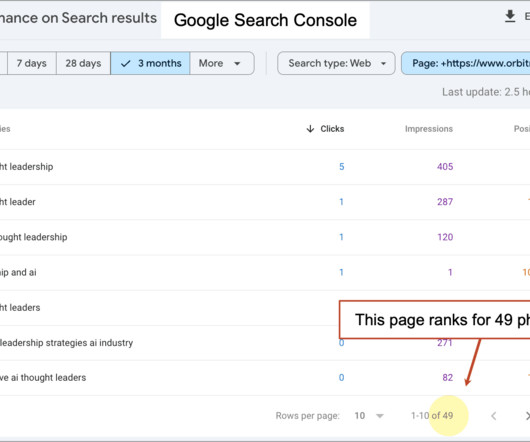530x442 pixels.
Task: Click the Impressions column header
Action: point(429,129)
